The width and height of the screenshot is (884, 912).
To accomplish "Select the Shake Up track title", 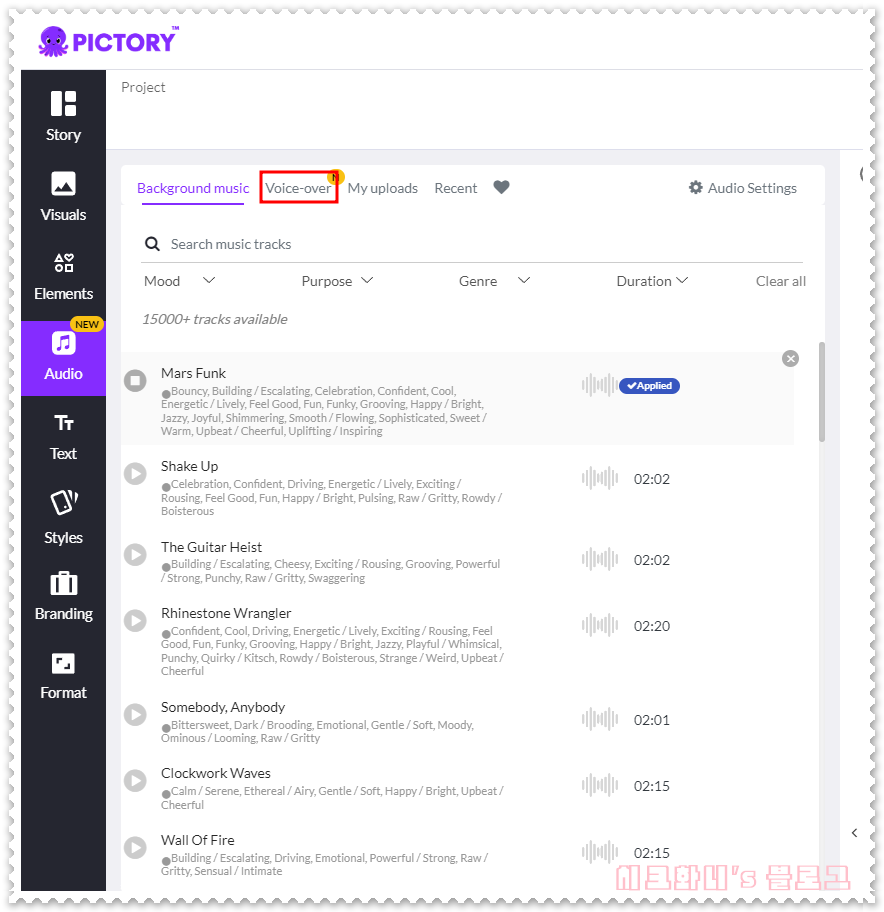I will (190, 466).
